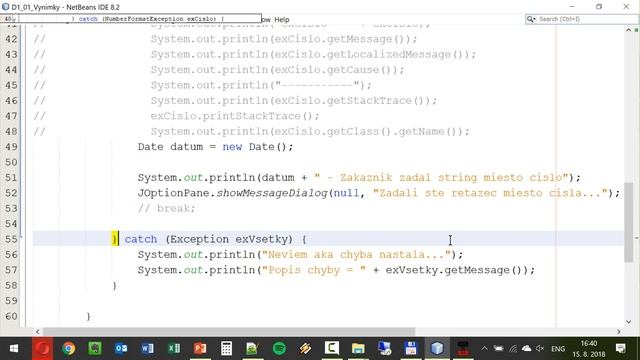This screenshot has height=360, width=640.
Task: Click the '// break;' comment line
Action: tap(166, 209)
